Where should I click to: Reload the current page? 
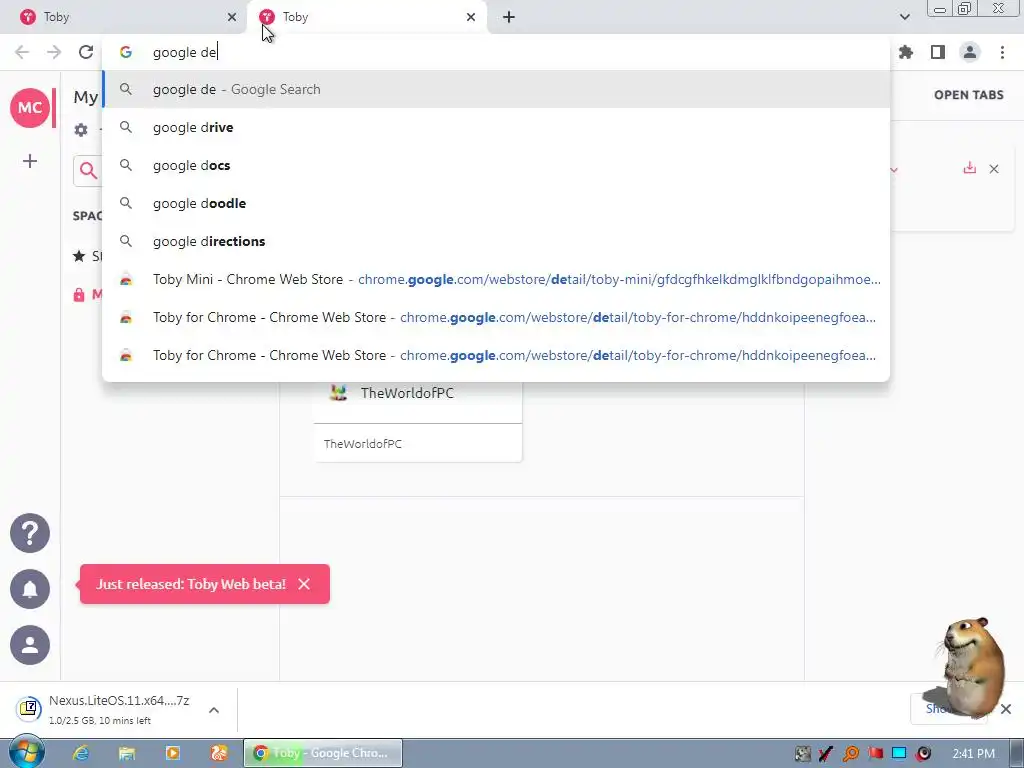coord(86,52)
